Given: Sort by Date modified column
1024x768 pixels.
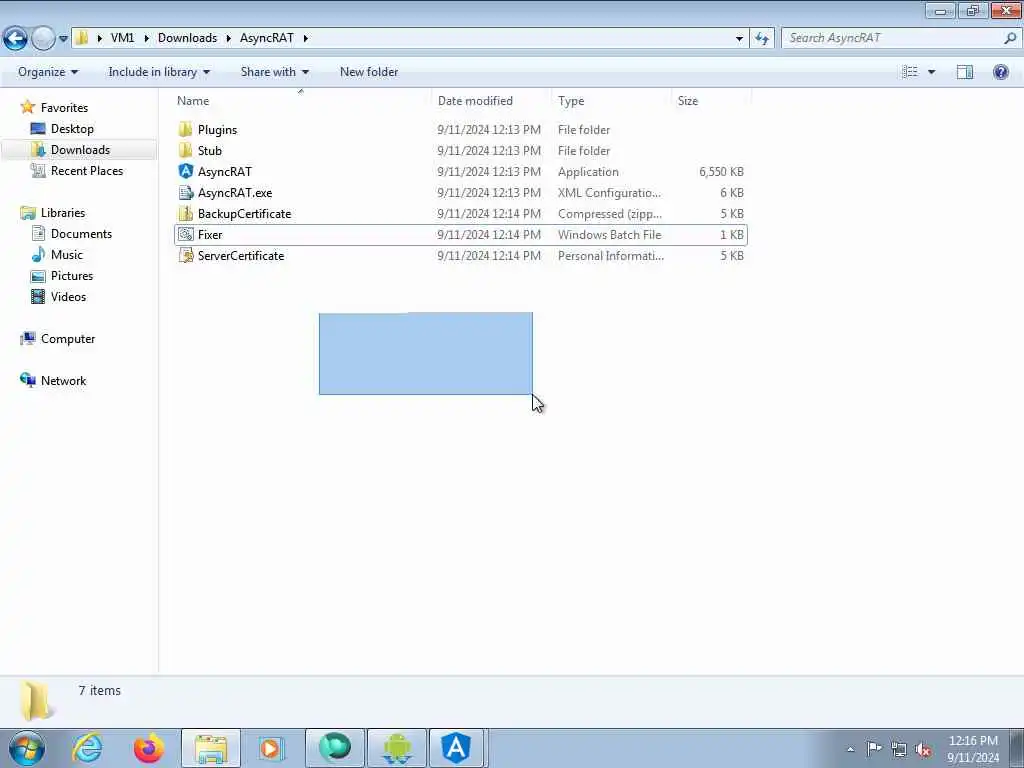Looking at the screenshot, I should point(475,101).
